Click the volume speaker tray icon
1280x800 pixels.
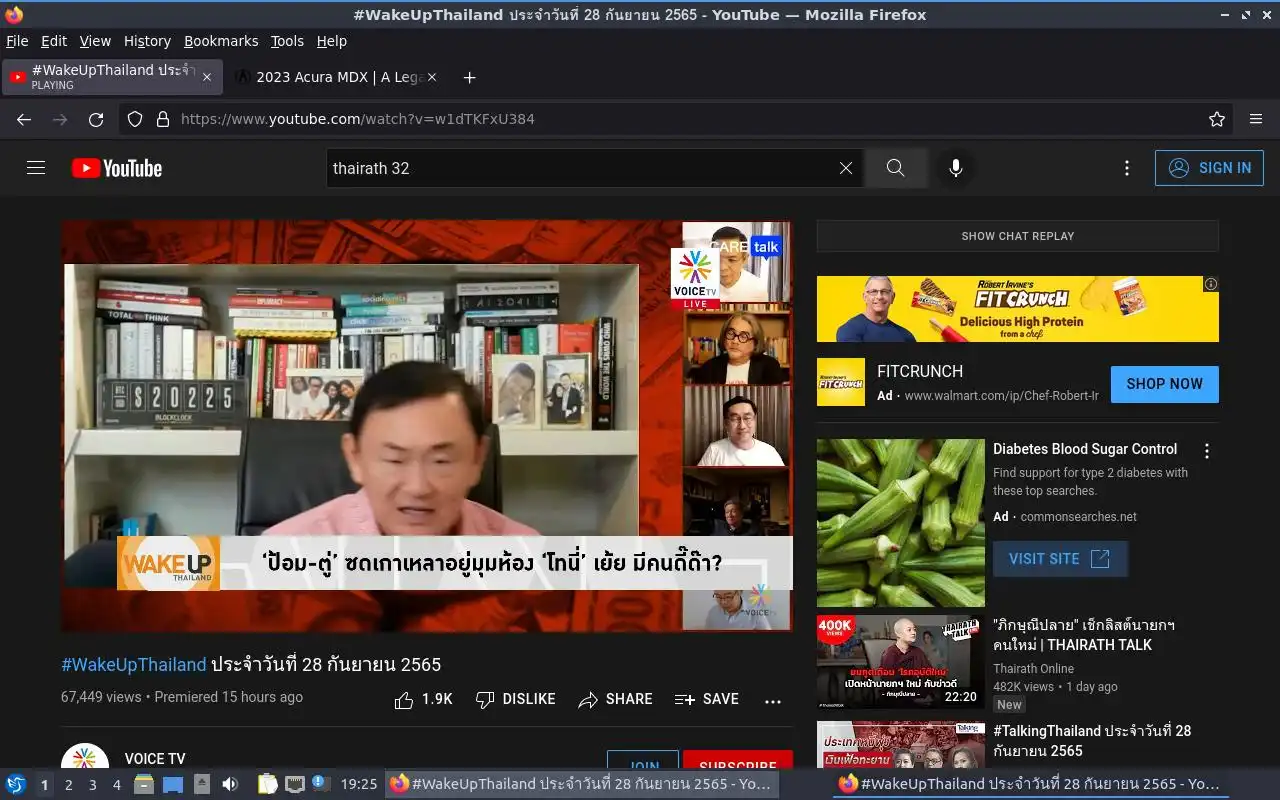pos(230,784)
